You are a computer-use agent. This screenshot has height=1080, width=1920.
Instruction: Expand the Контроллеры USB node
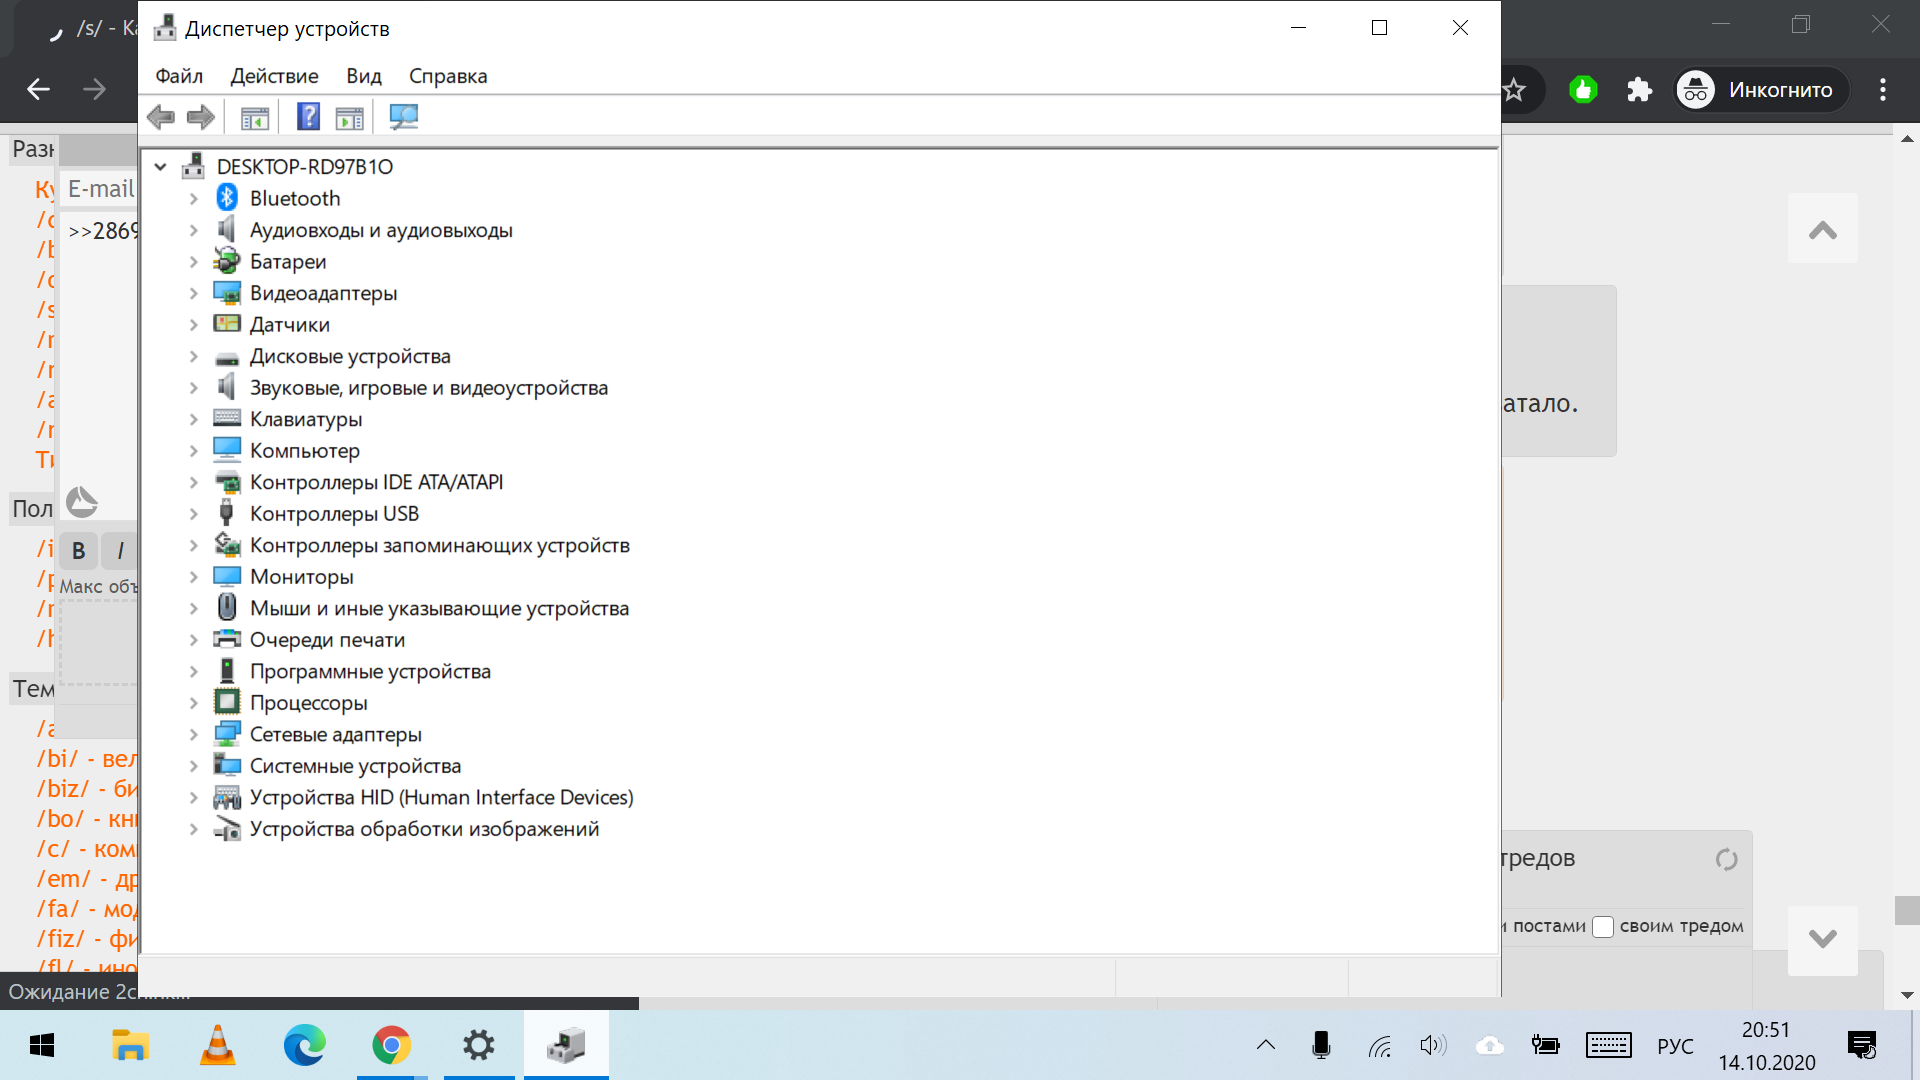coord(194,514)
